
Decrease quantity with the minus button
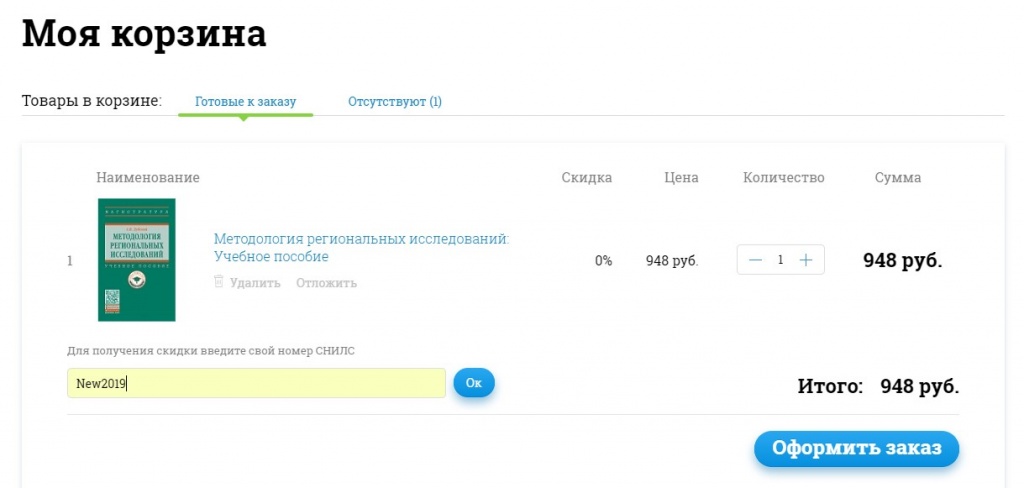tap(756, 260)
